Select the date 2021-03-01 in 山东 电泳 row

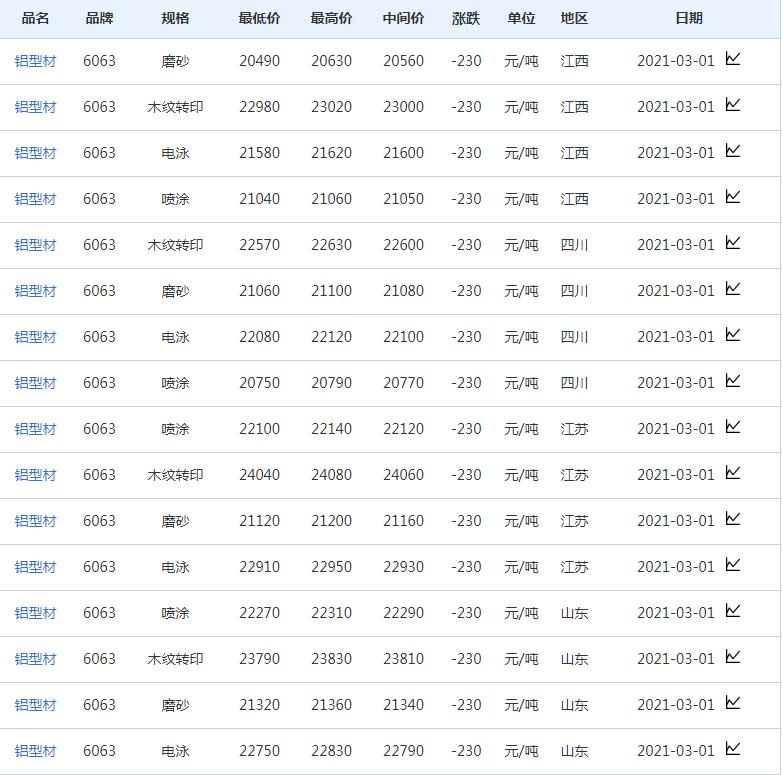676,751
